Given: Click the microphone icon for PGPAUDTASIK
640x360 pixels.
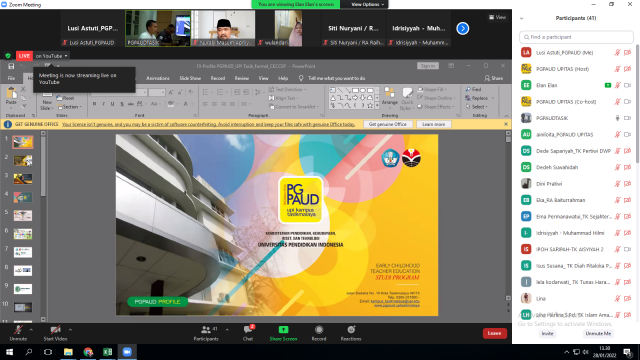Looking at the screenshot, I should (618, 118).
